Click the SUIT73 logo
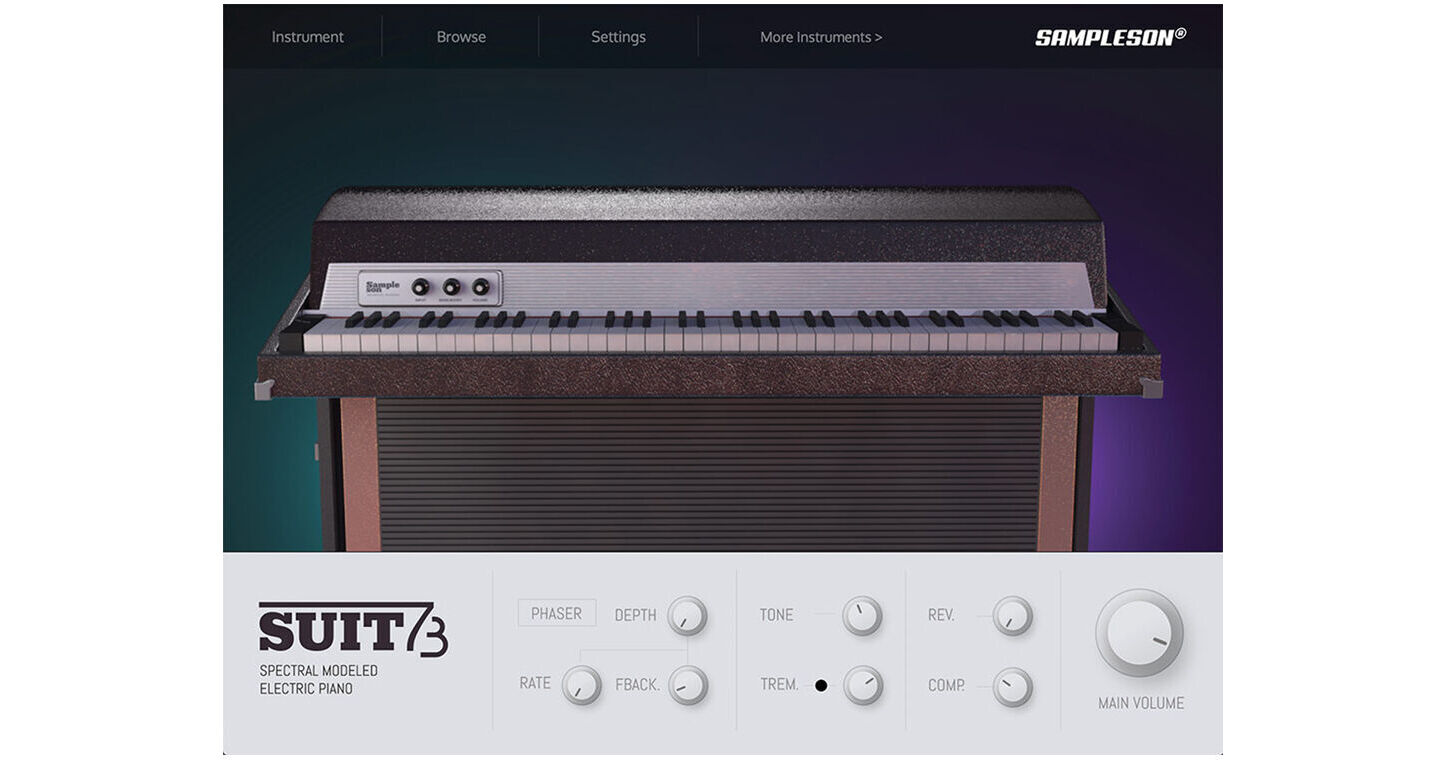 click(x=352, y=628)
